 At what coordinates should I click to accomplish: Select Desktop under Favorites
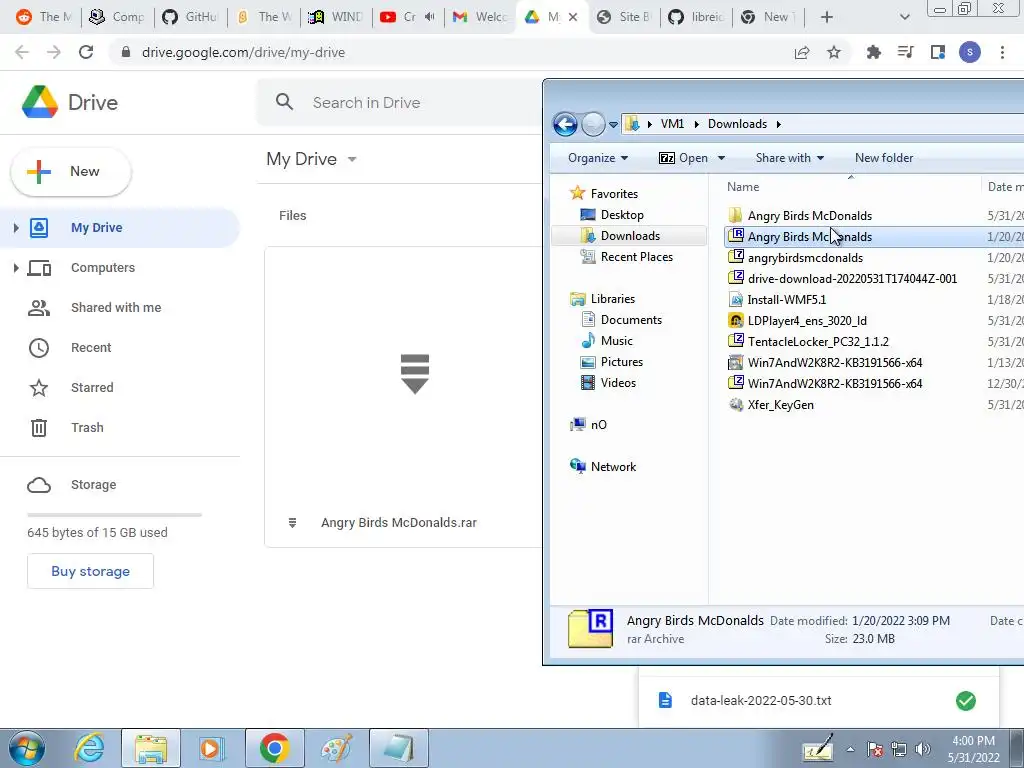(x=622, y=215)
